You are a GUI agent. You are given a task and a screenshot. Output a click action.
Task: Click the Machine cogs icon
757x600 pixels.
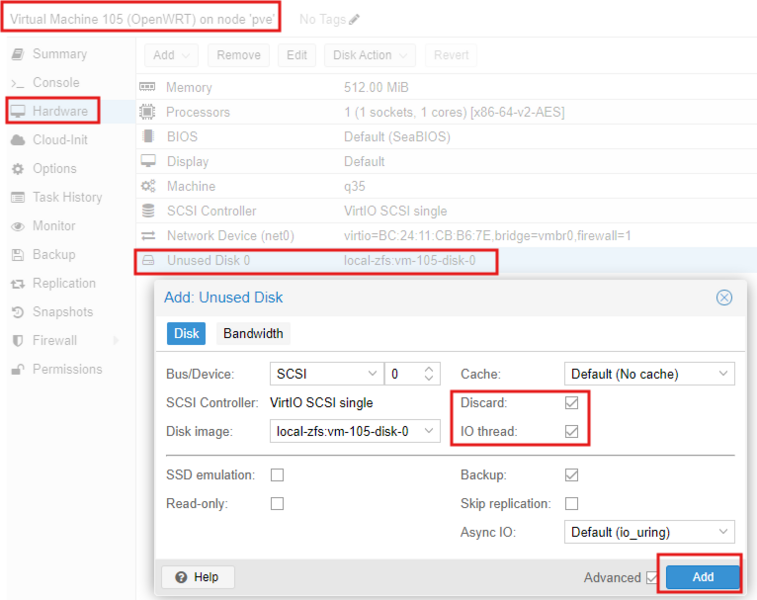148,186
